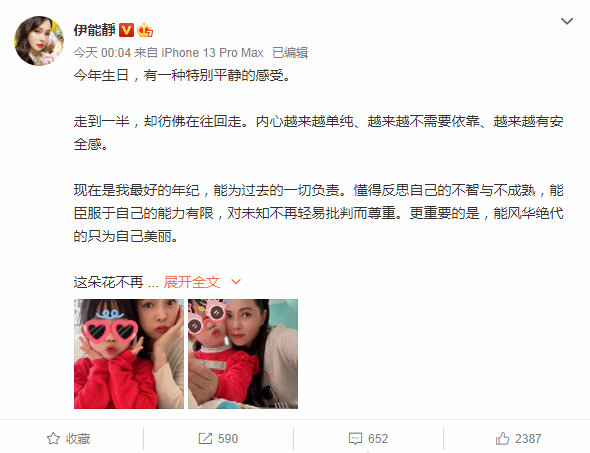Click the 已编辑 edited label
Screen dimensions: 590x453
click(x=290, y=53)
